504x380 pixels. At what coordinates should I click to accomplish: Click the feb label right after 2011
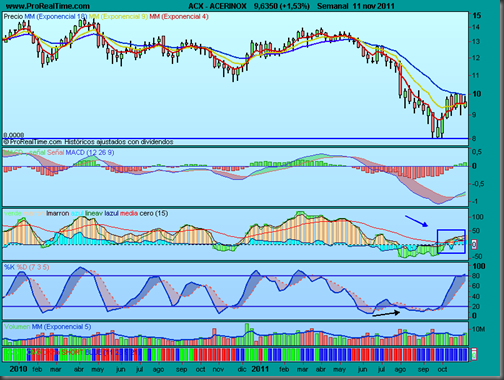coord(284,370)
